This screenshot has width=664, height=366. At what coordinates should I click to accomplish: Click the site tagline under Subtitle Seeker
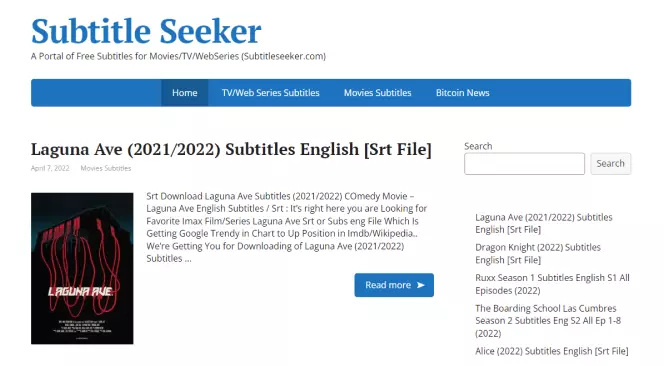point(178,56)
